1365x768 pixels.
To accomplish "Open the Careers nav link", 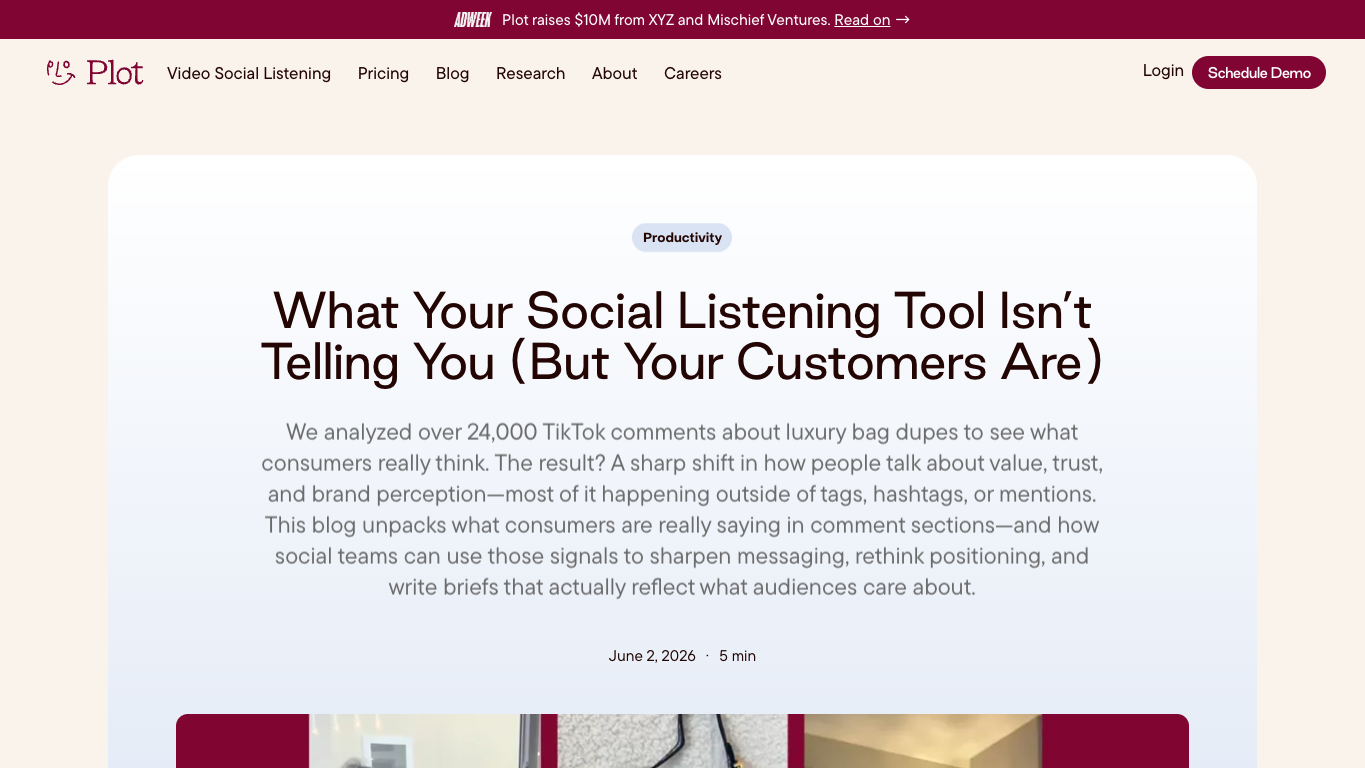I will (692, 73).
